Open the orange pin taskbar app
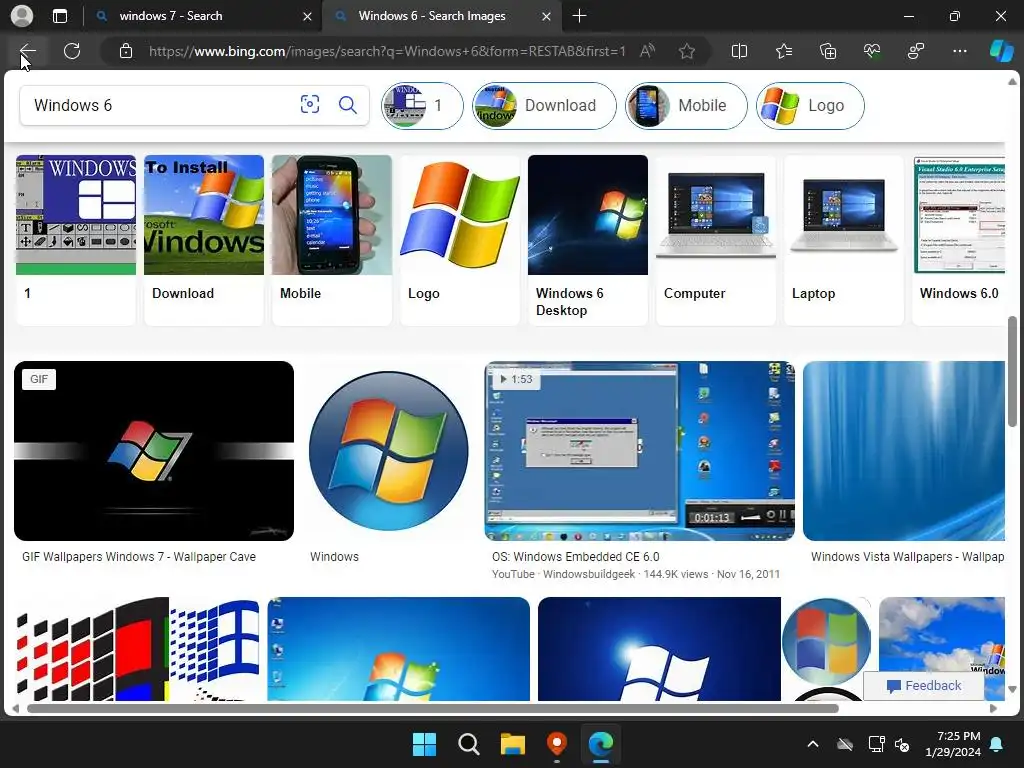This screenshot has height=768, width=1024. coord(556,744)
